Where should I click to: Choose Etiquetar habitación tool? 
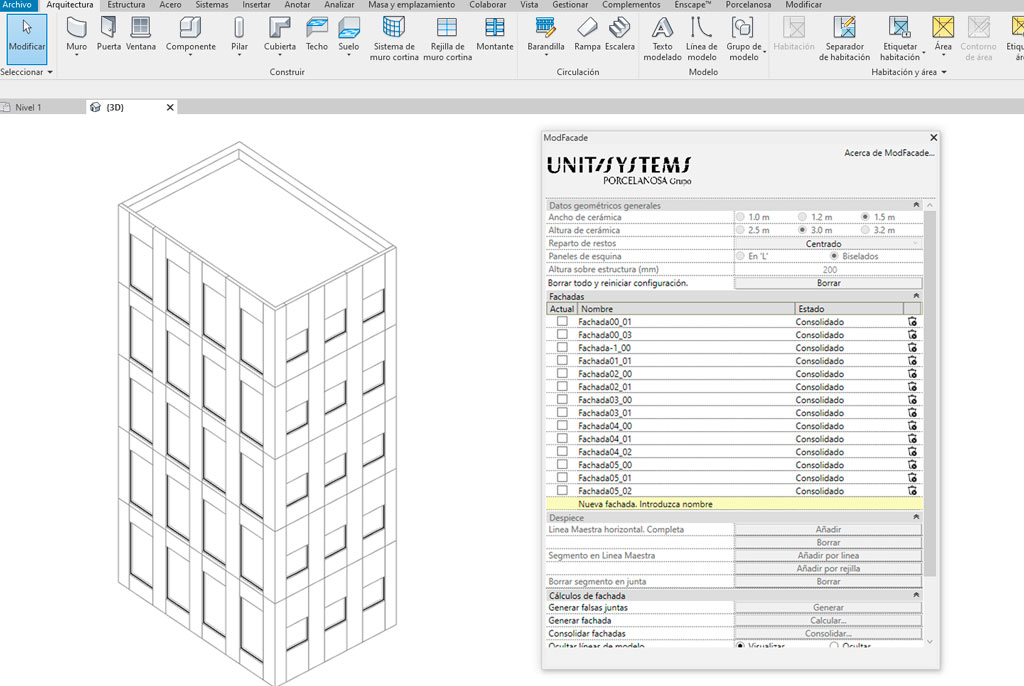pyautogui.click(x=900, y=39)
